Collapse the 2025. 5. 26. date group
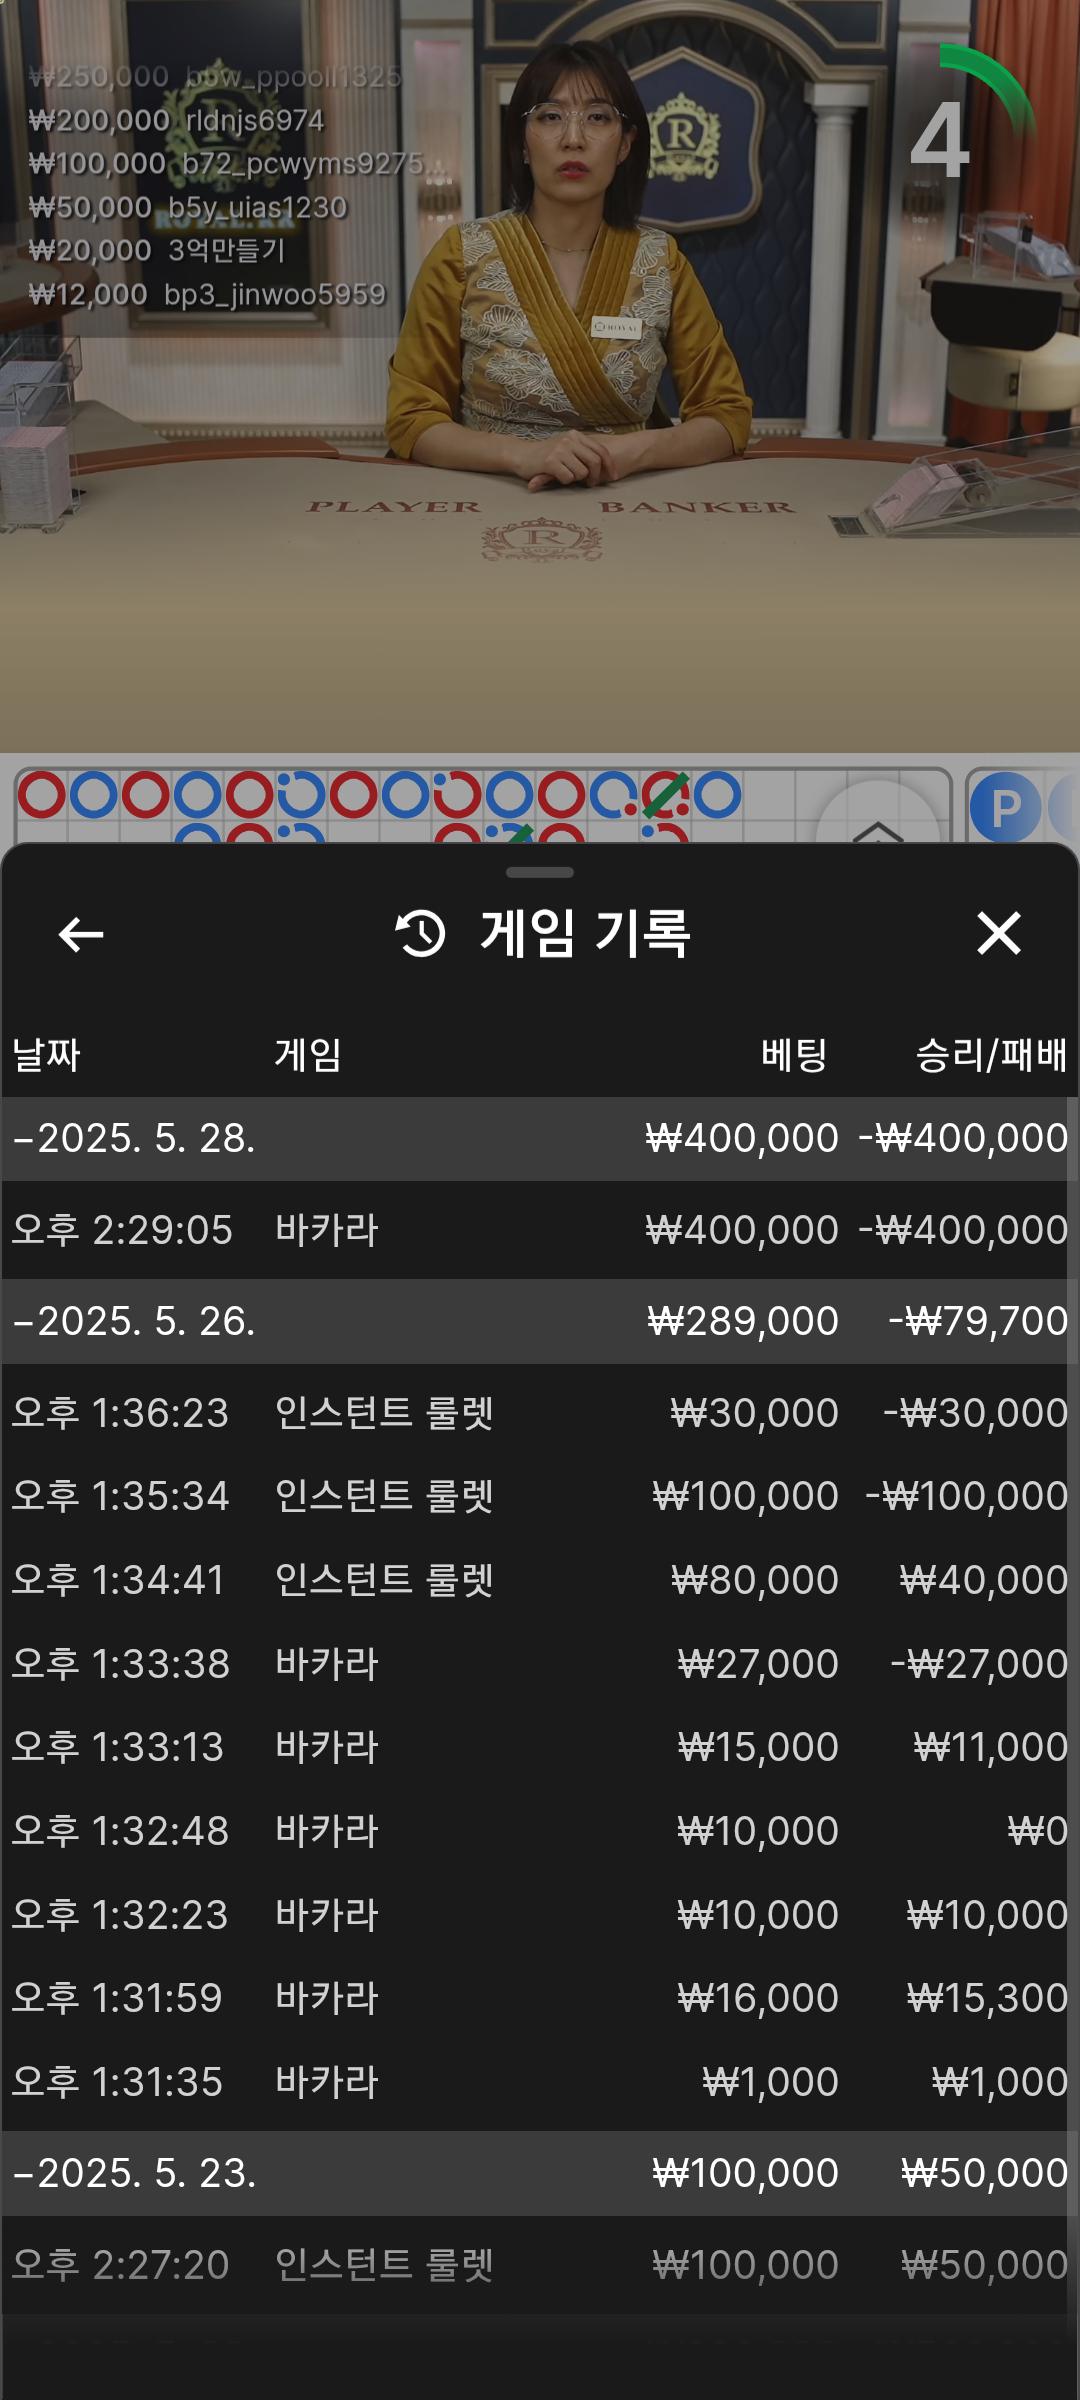Viewport: 1080px width, 2400px height. tap(134, 1322)
